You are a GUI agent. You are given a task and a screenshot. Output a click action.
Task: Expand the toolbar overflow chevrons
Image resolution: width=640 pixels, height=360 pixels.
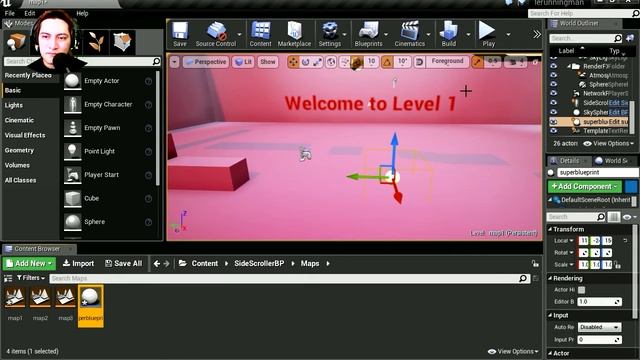[x=537, y=34]
